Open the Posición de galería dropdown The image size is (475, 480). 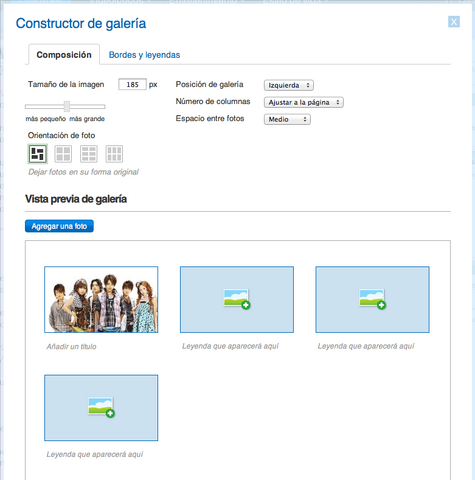[x=289, y=85]
